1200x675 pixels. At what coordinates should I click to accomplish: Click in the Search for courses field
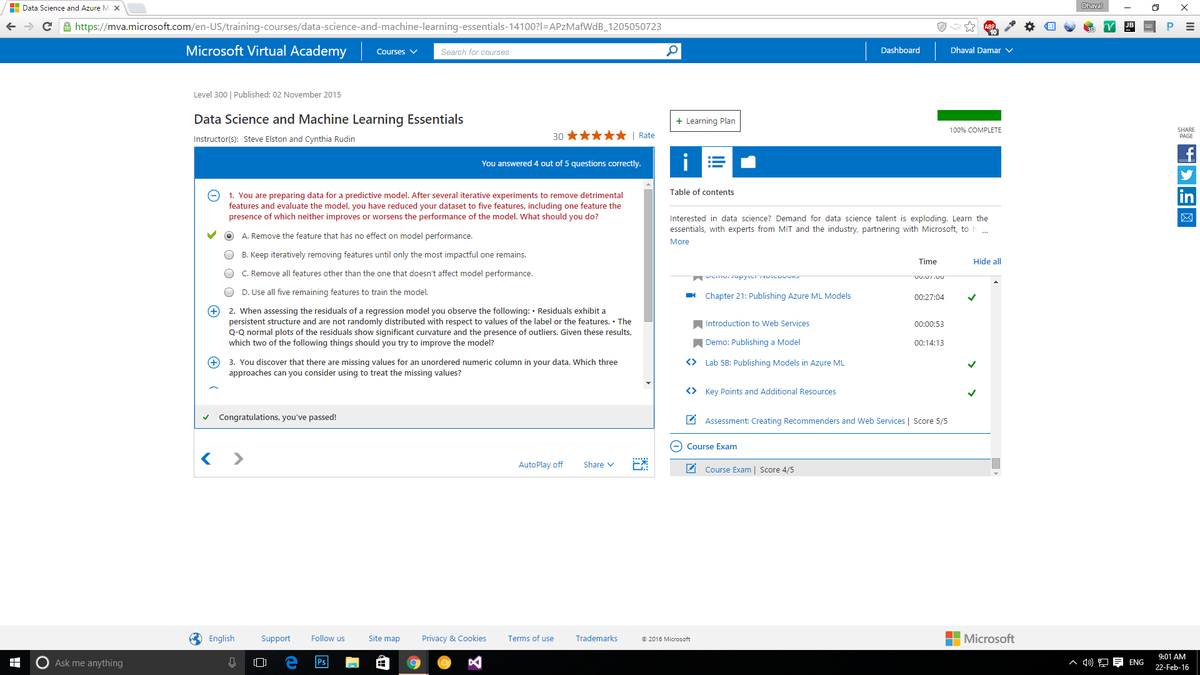tap(550, 51)
